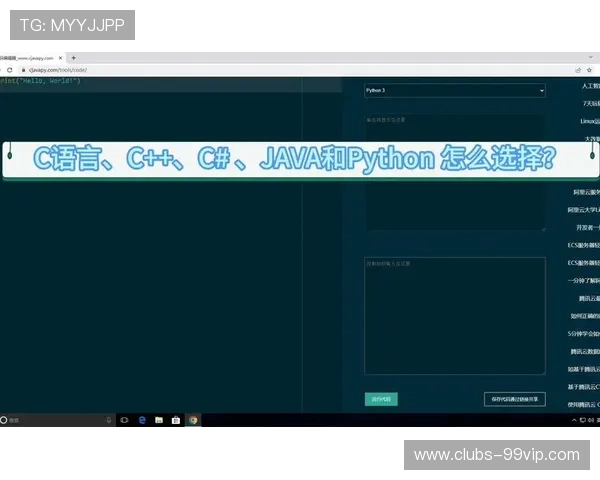Switch to Chrome on the taskbar
Viewport: 600px width, 480px height.
tap(193, 420)
